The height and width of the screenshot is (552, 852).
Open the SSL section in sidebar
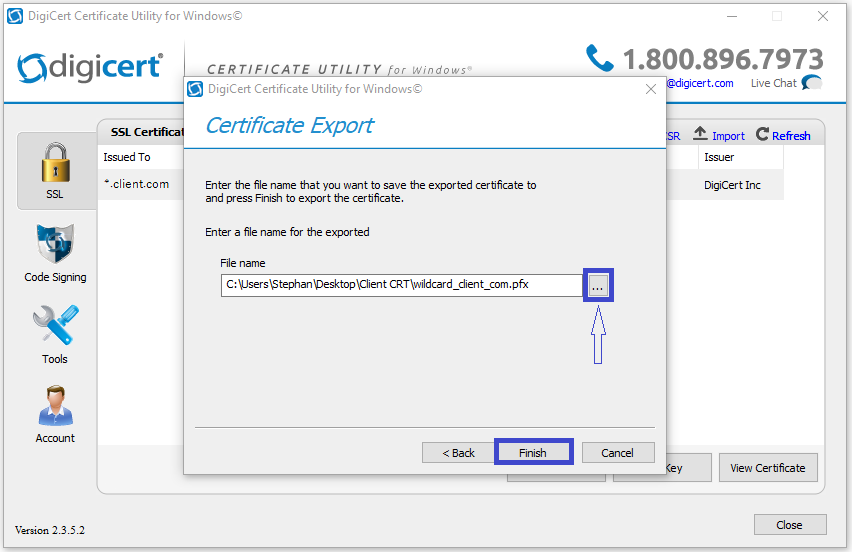click(x=55, y=171)
